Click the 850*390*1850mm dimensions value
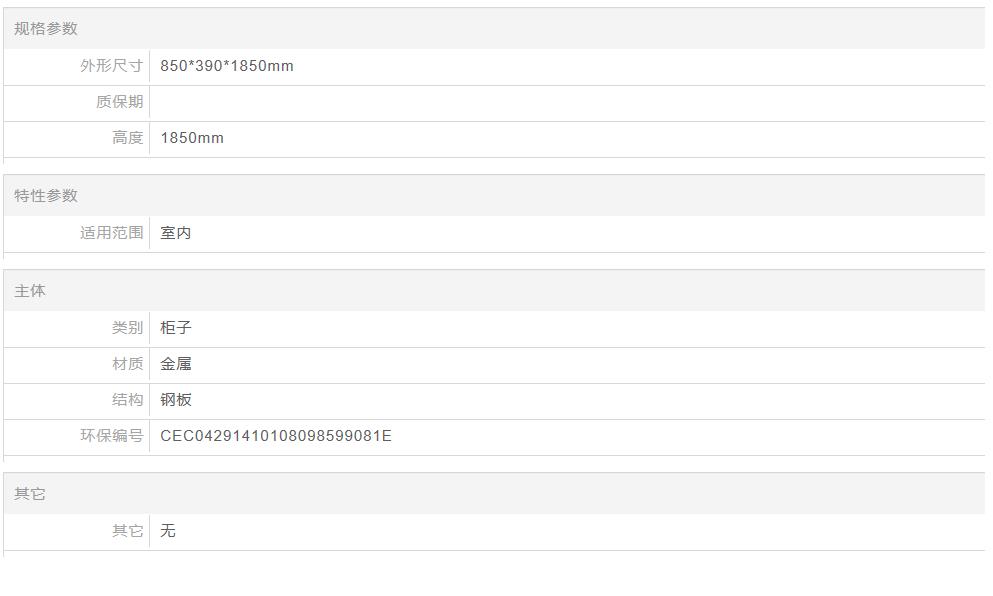Image resolution: width=993 pixels, height=596 pixels. pyautogui.click(x=227, y=66)
